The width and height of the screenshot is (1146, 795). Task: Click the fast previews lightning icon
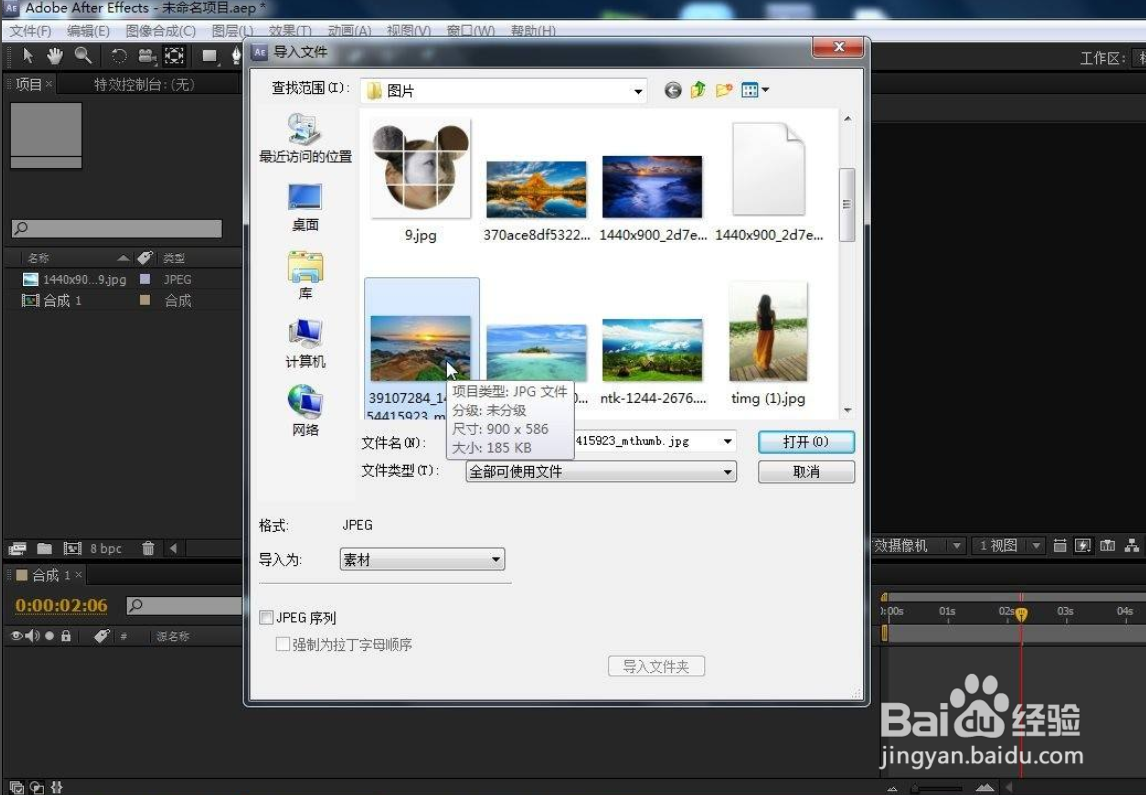click(1083, 546)
